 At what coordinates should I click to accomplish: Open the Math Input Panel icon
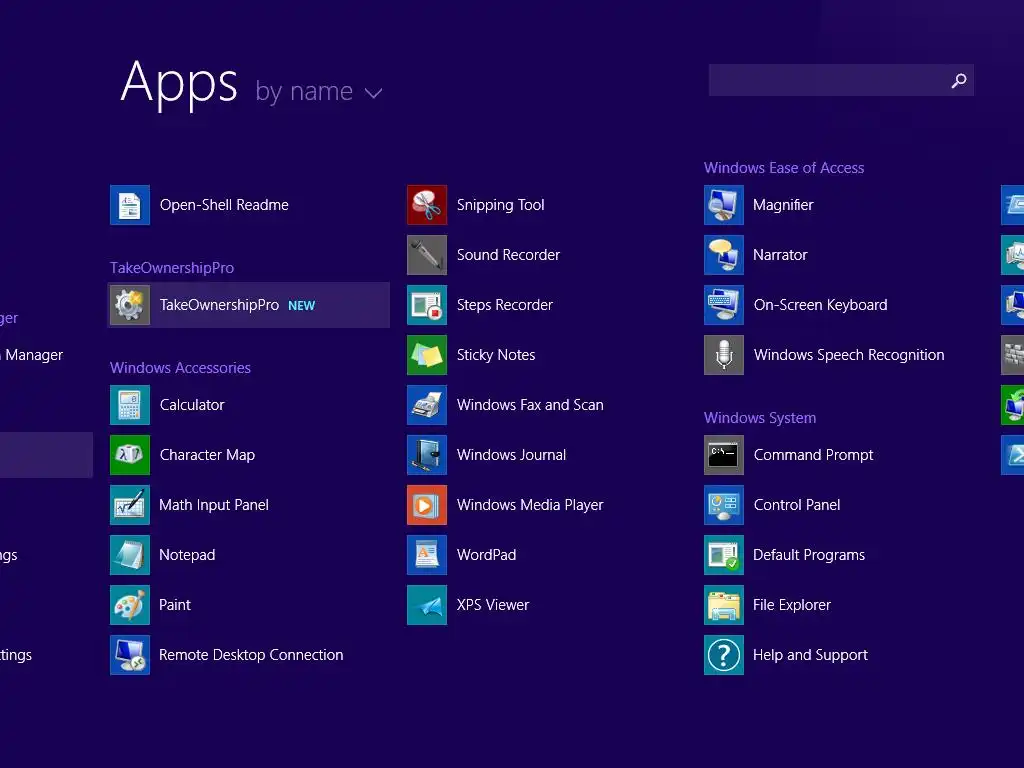click(x=129, y=505)
